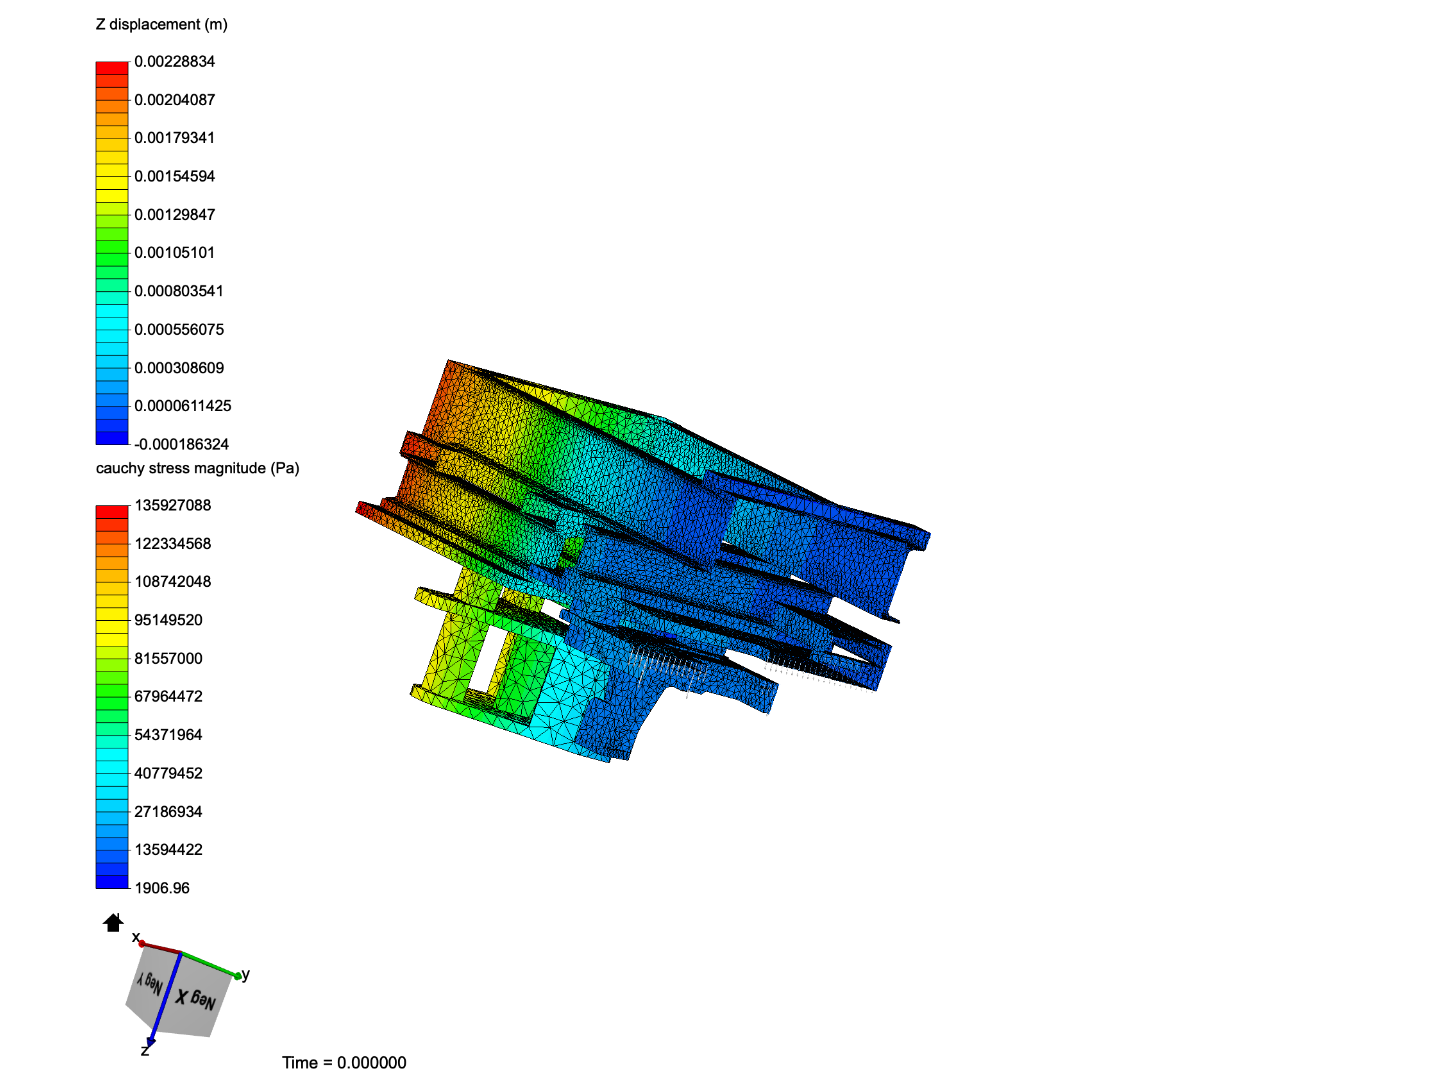Click the blue z axis arrowhead

point(151,1041)
